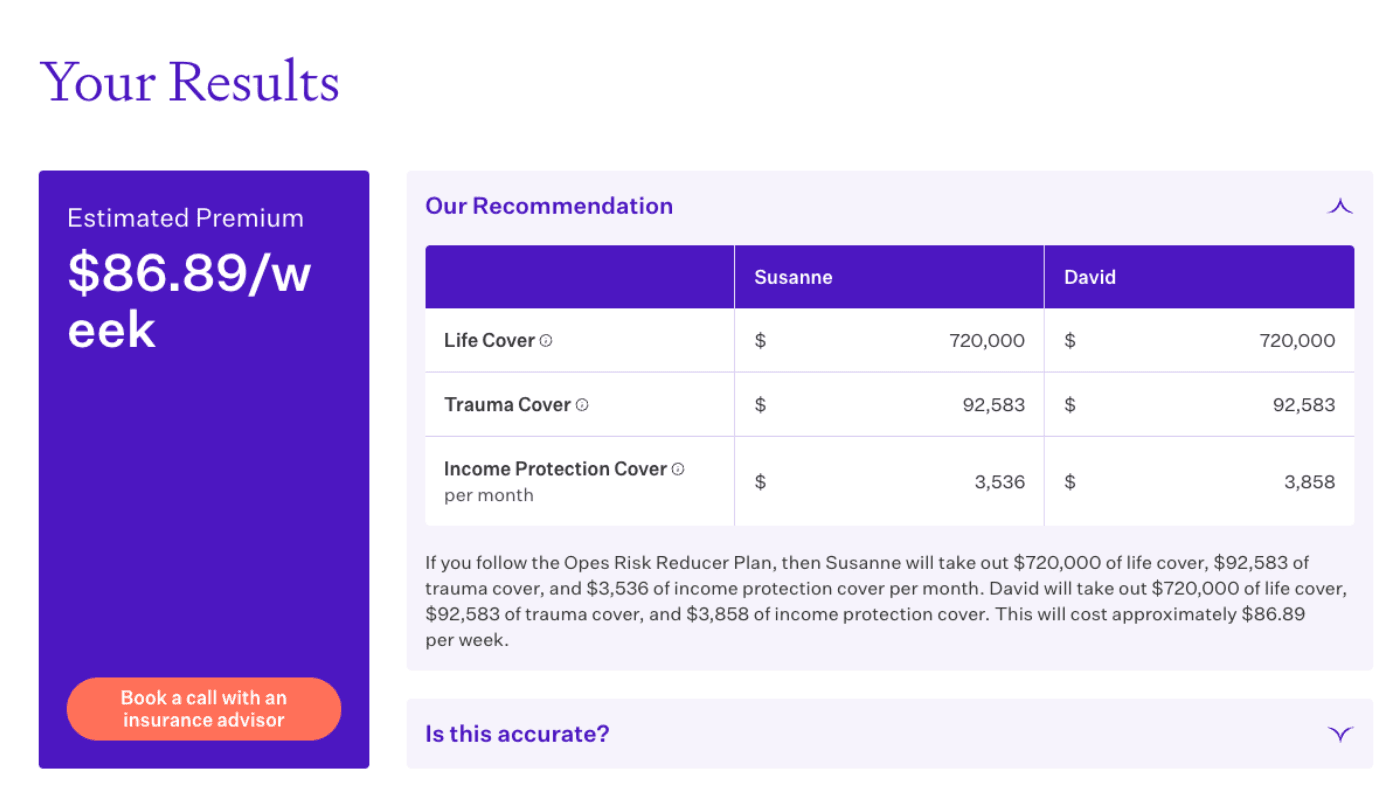Click the Your Results page title

(x=190, y=82)
